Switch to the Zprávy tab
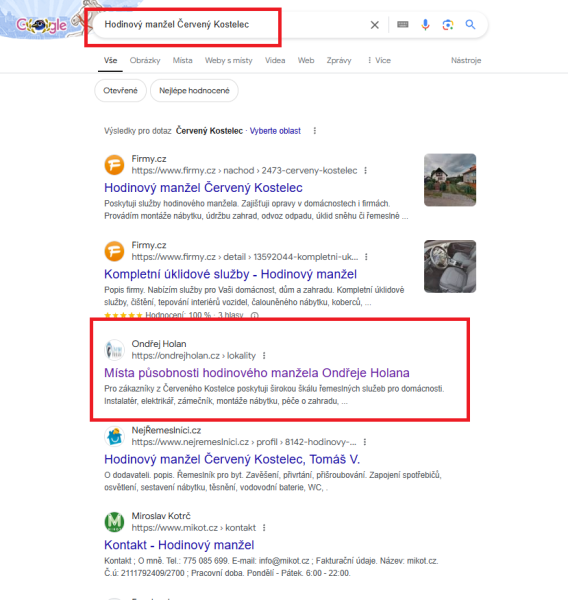Screen dimensions: 568x600 (339, 60)
